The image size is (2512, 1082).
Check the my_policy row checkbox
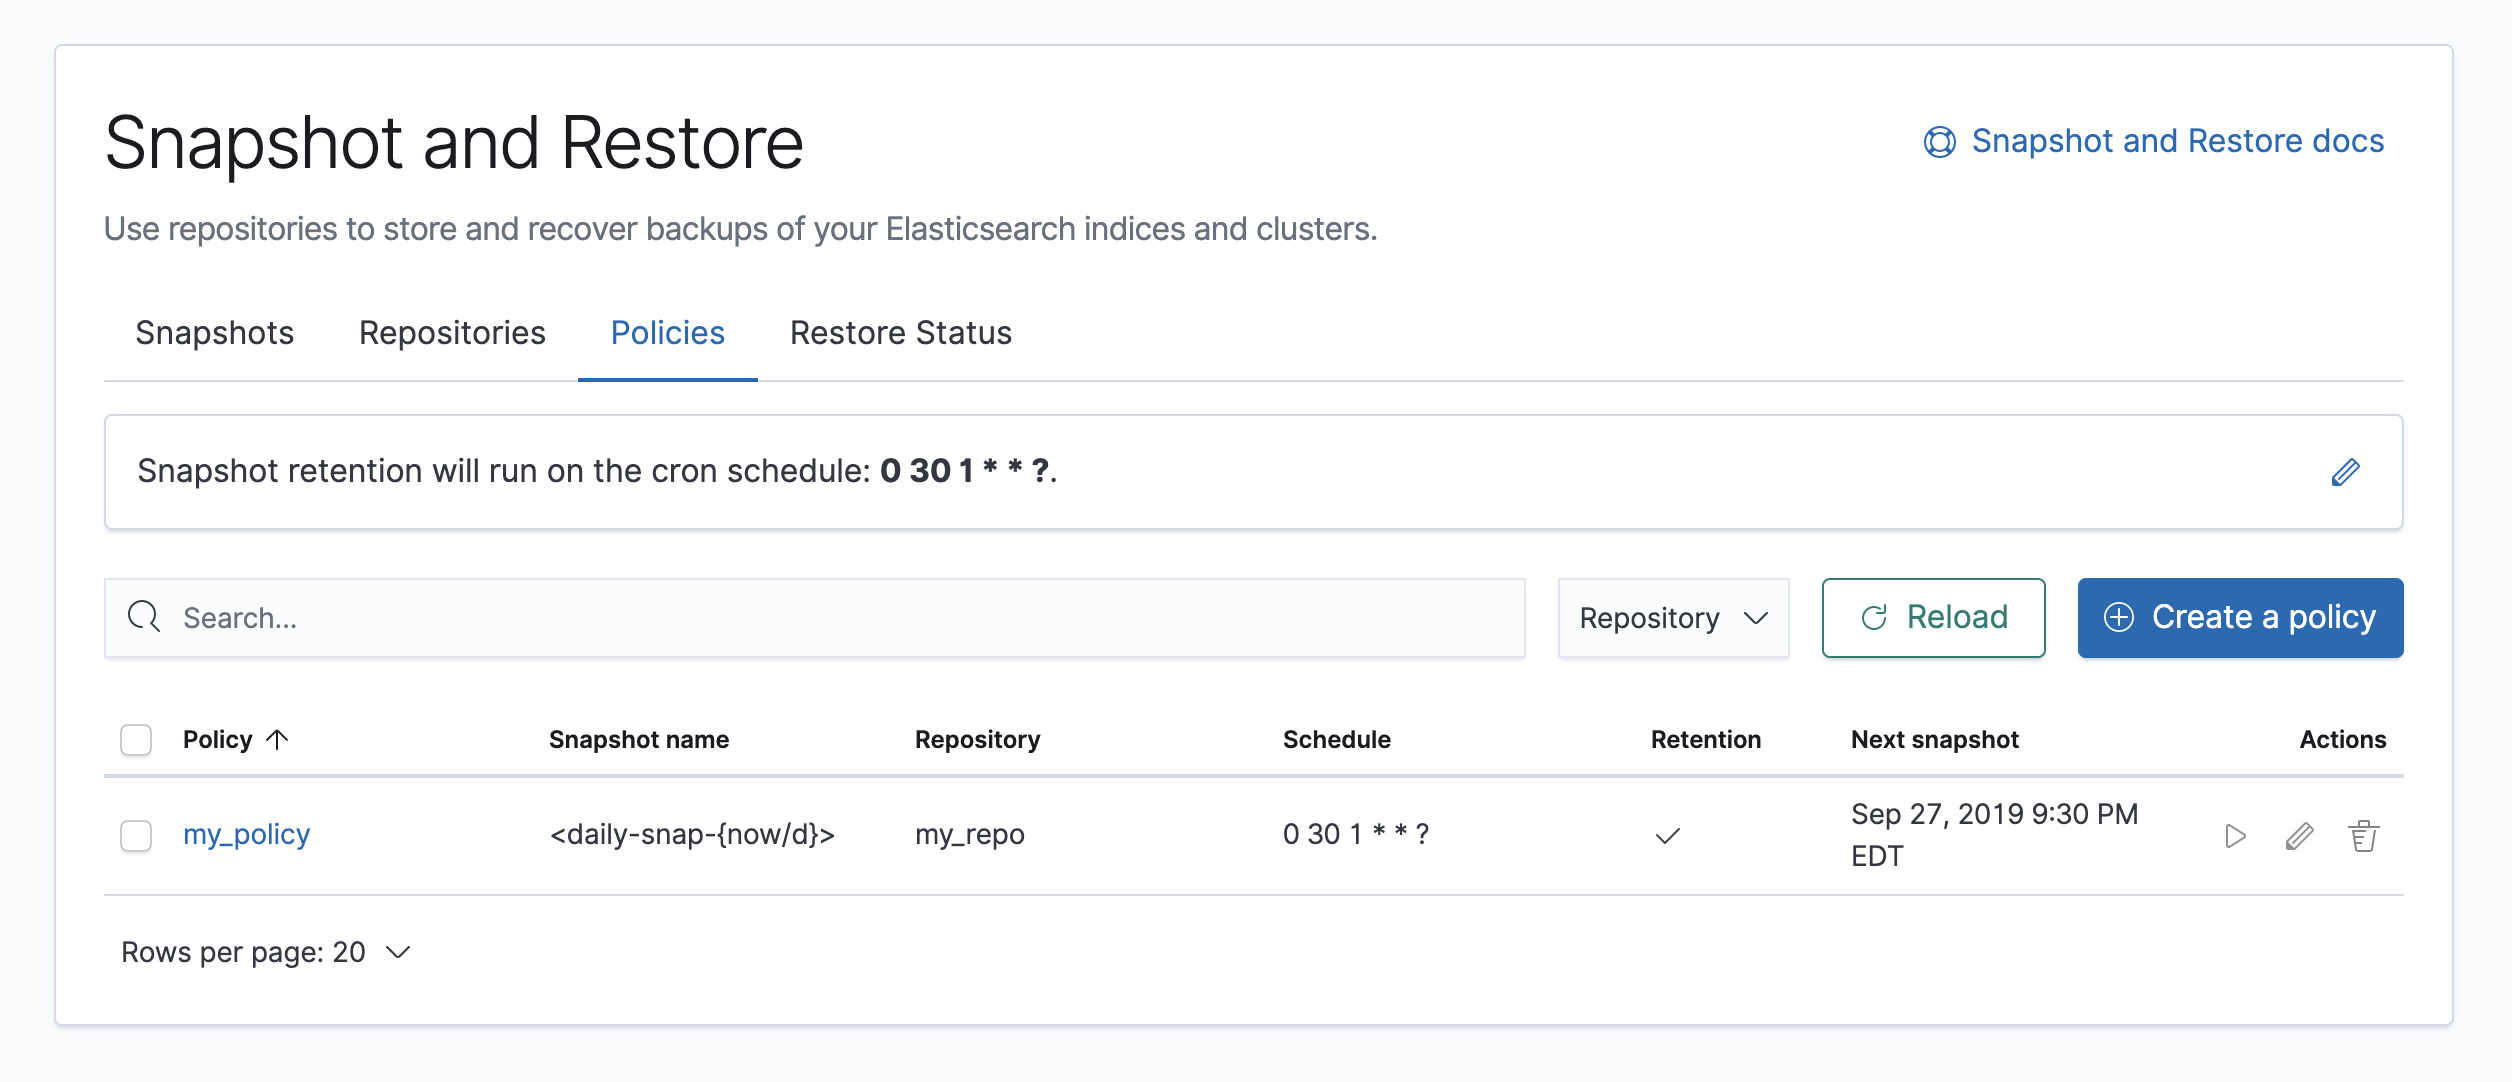click(x=136, y=835)
